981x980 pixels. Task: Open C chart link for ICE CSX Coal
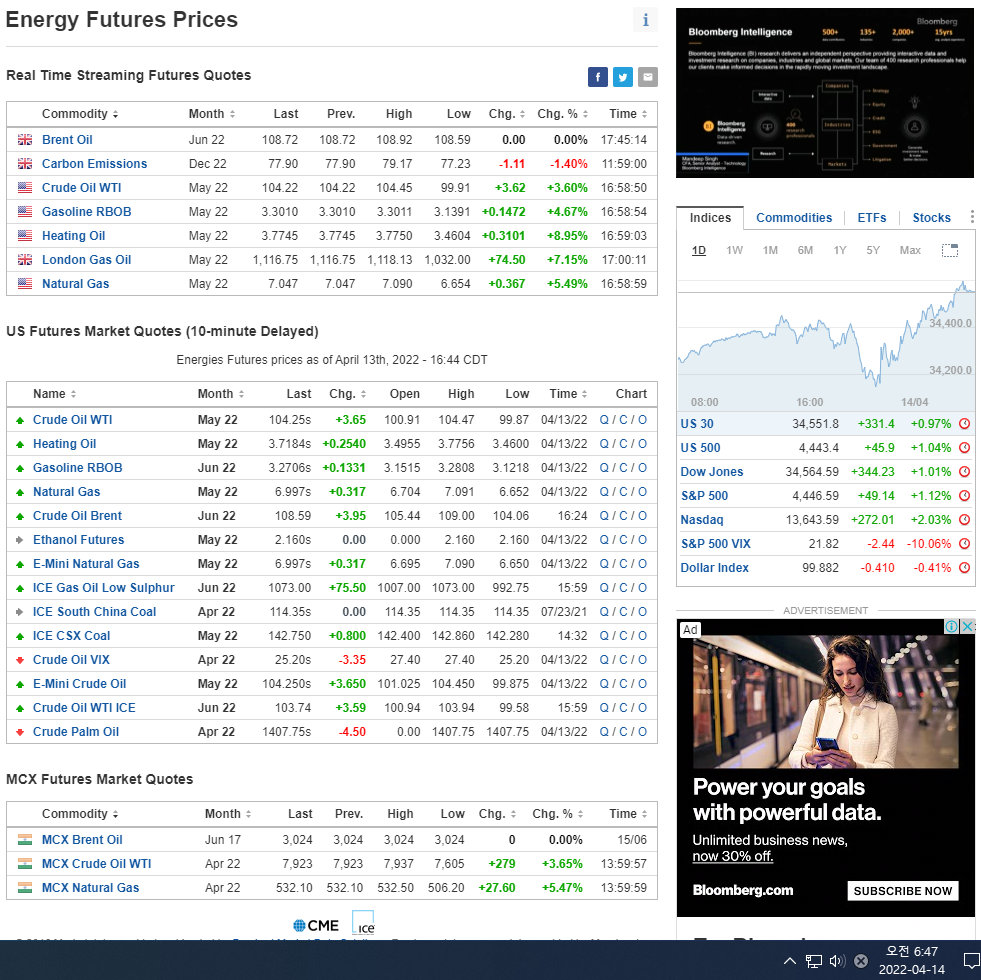pos(623,636)
